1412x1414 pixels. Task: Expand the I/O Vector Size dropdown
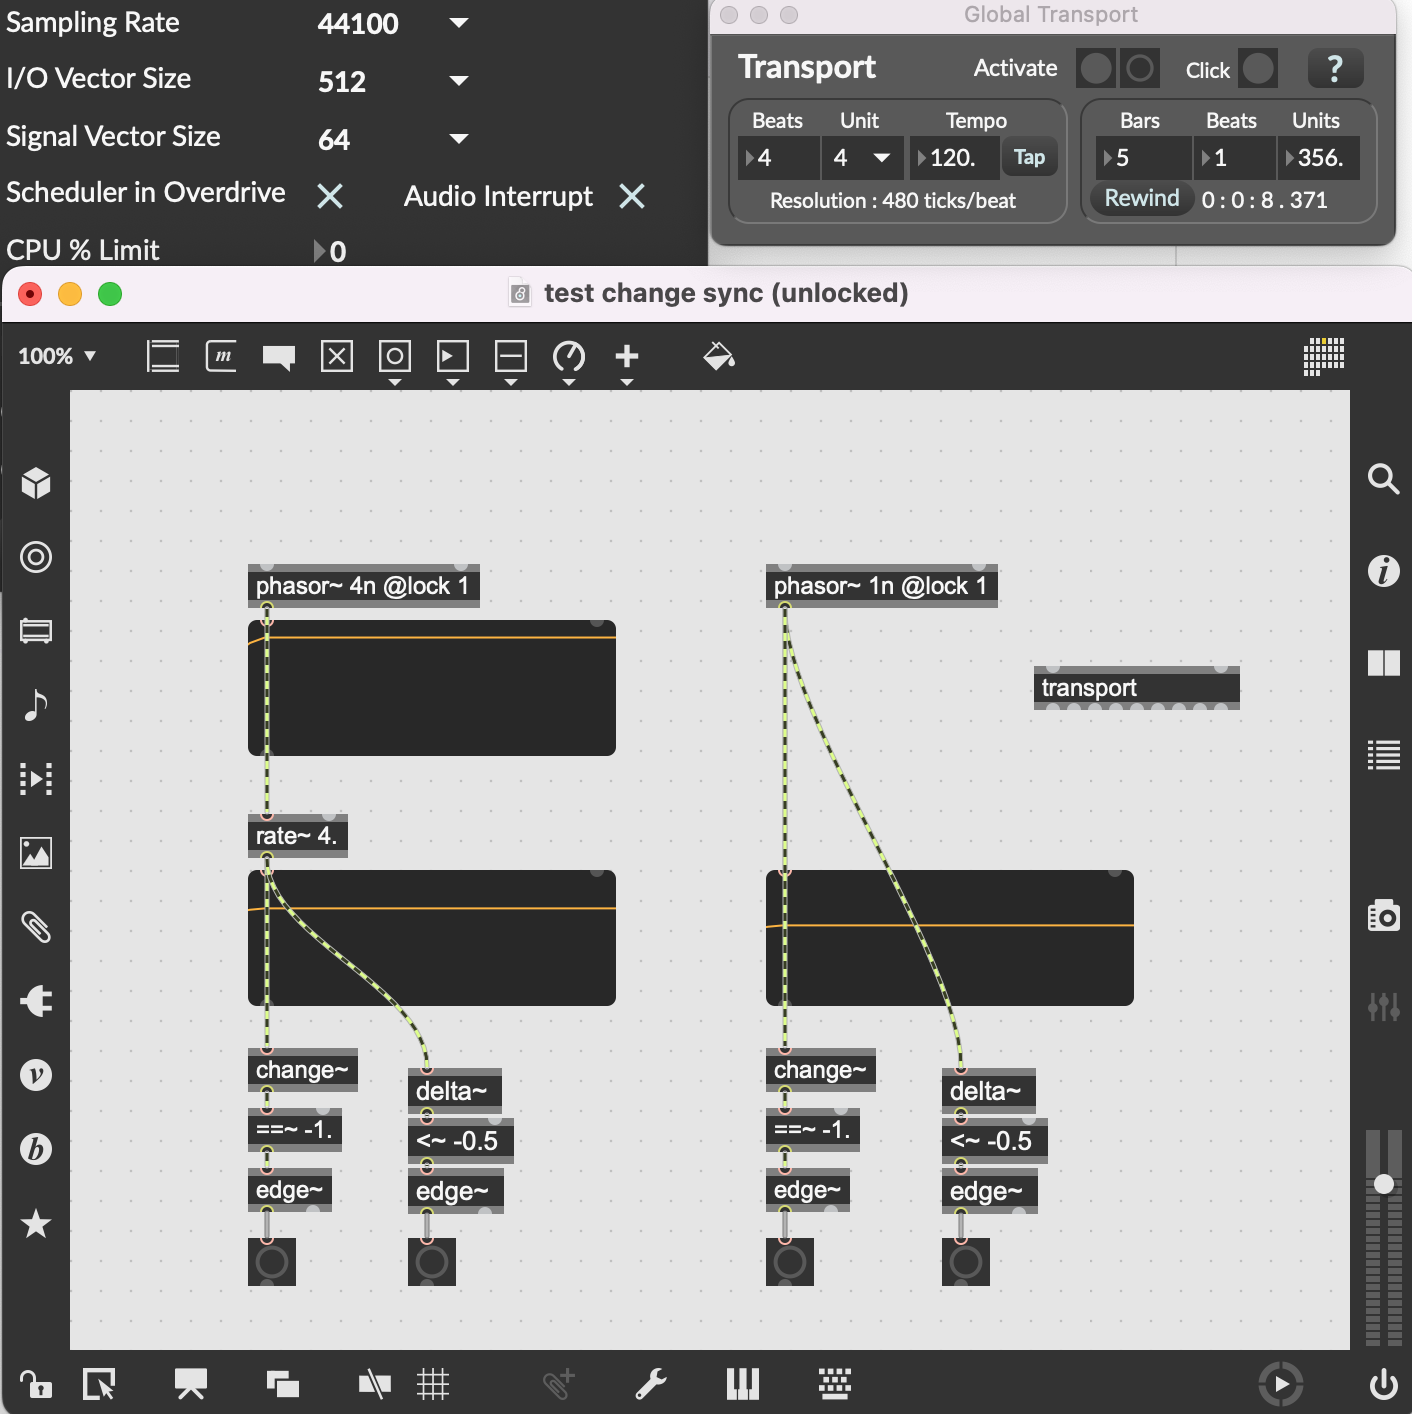click(x=459, y=81)
